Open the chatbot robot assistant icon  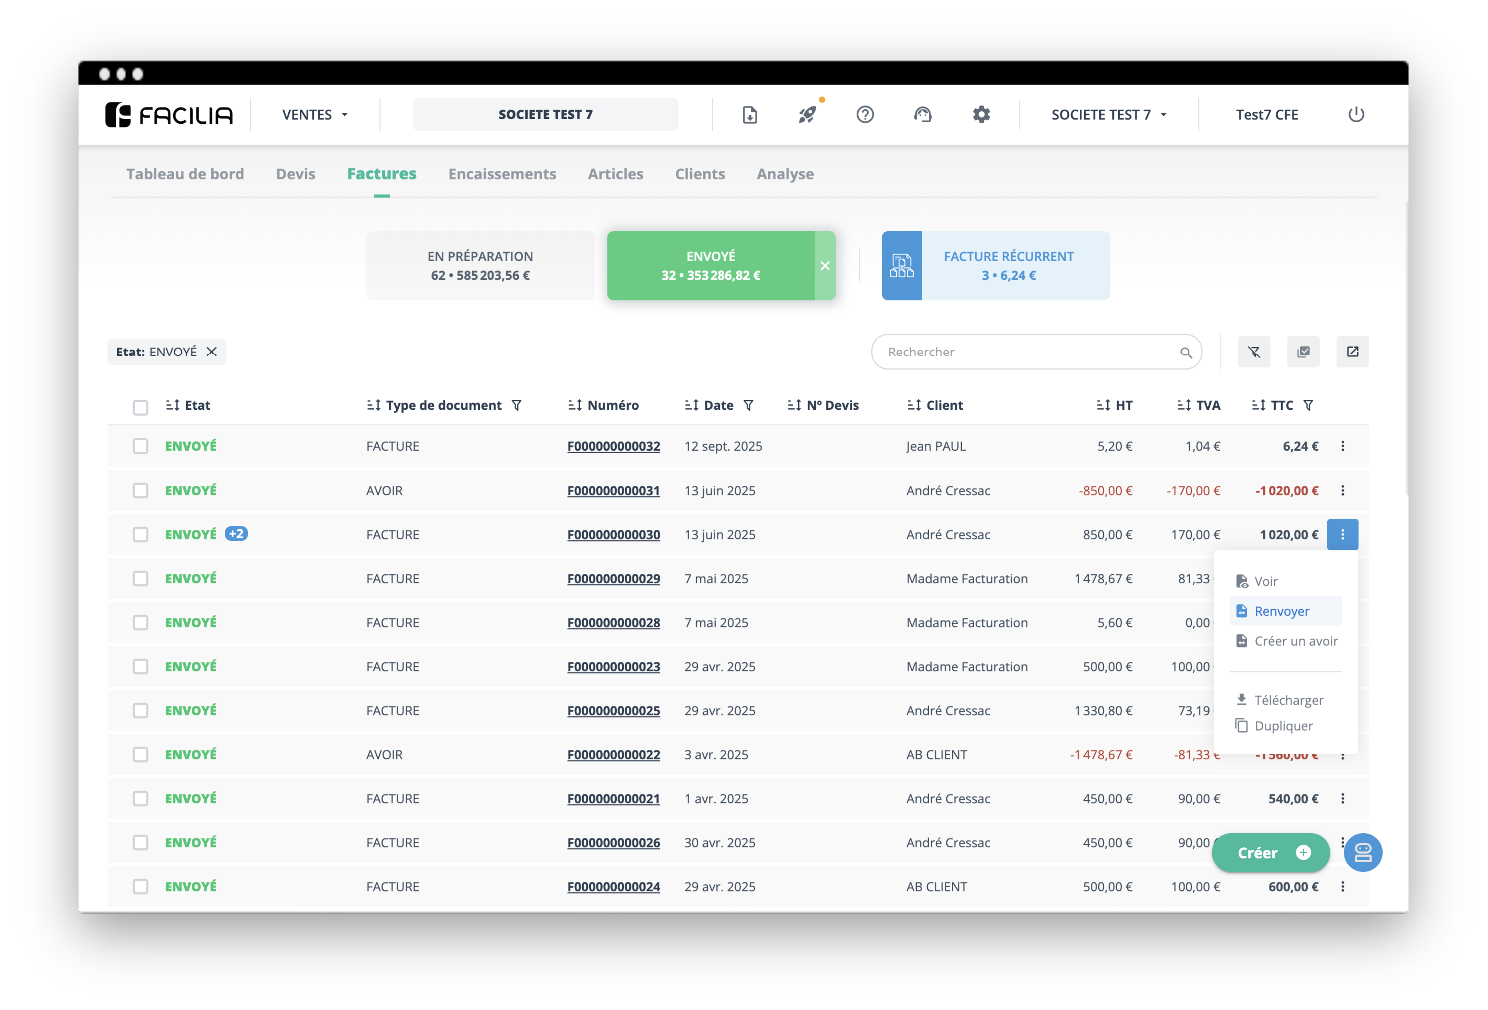1362,853
